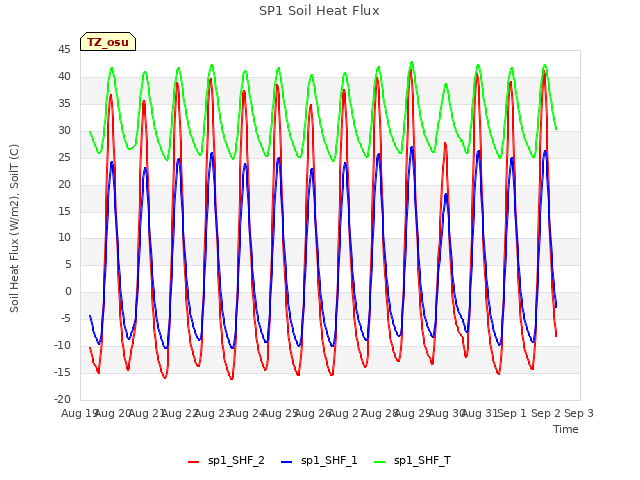Screen dimensions: 640x480
Task: Click the red sp1_SHF_2 legend swatch
Action: 193,462
